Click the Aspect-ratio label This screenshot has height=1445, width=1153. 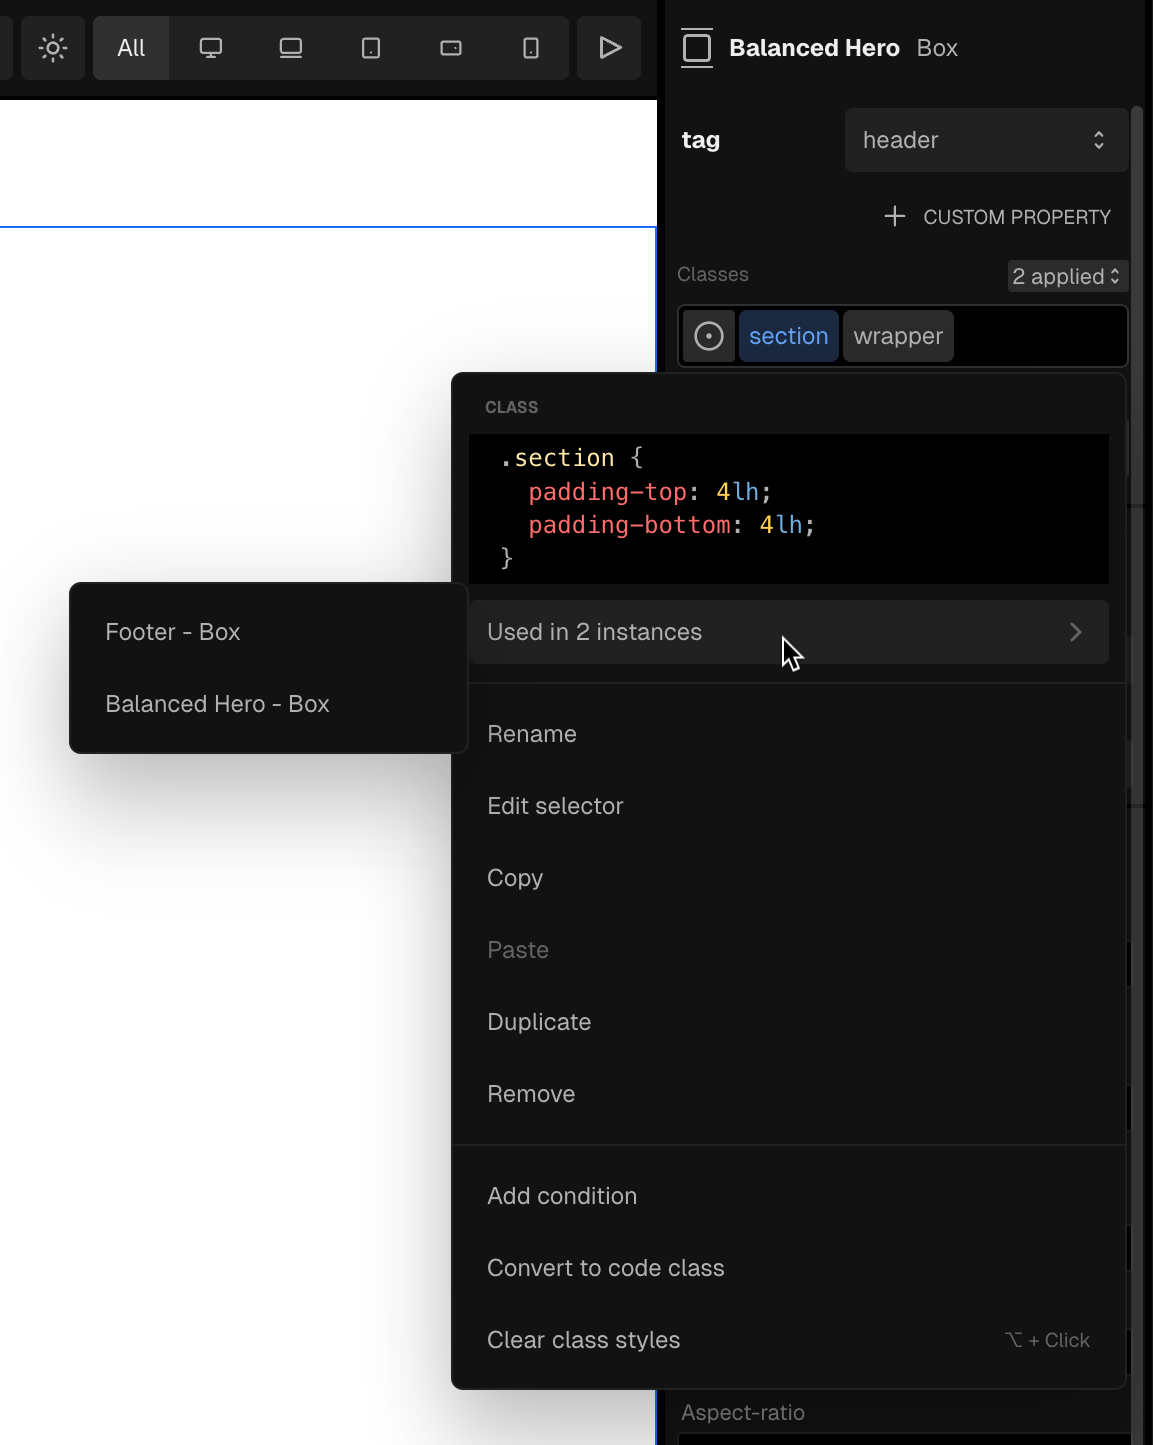coord(743,1413)
